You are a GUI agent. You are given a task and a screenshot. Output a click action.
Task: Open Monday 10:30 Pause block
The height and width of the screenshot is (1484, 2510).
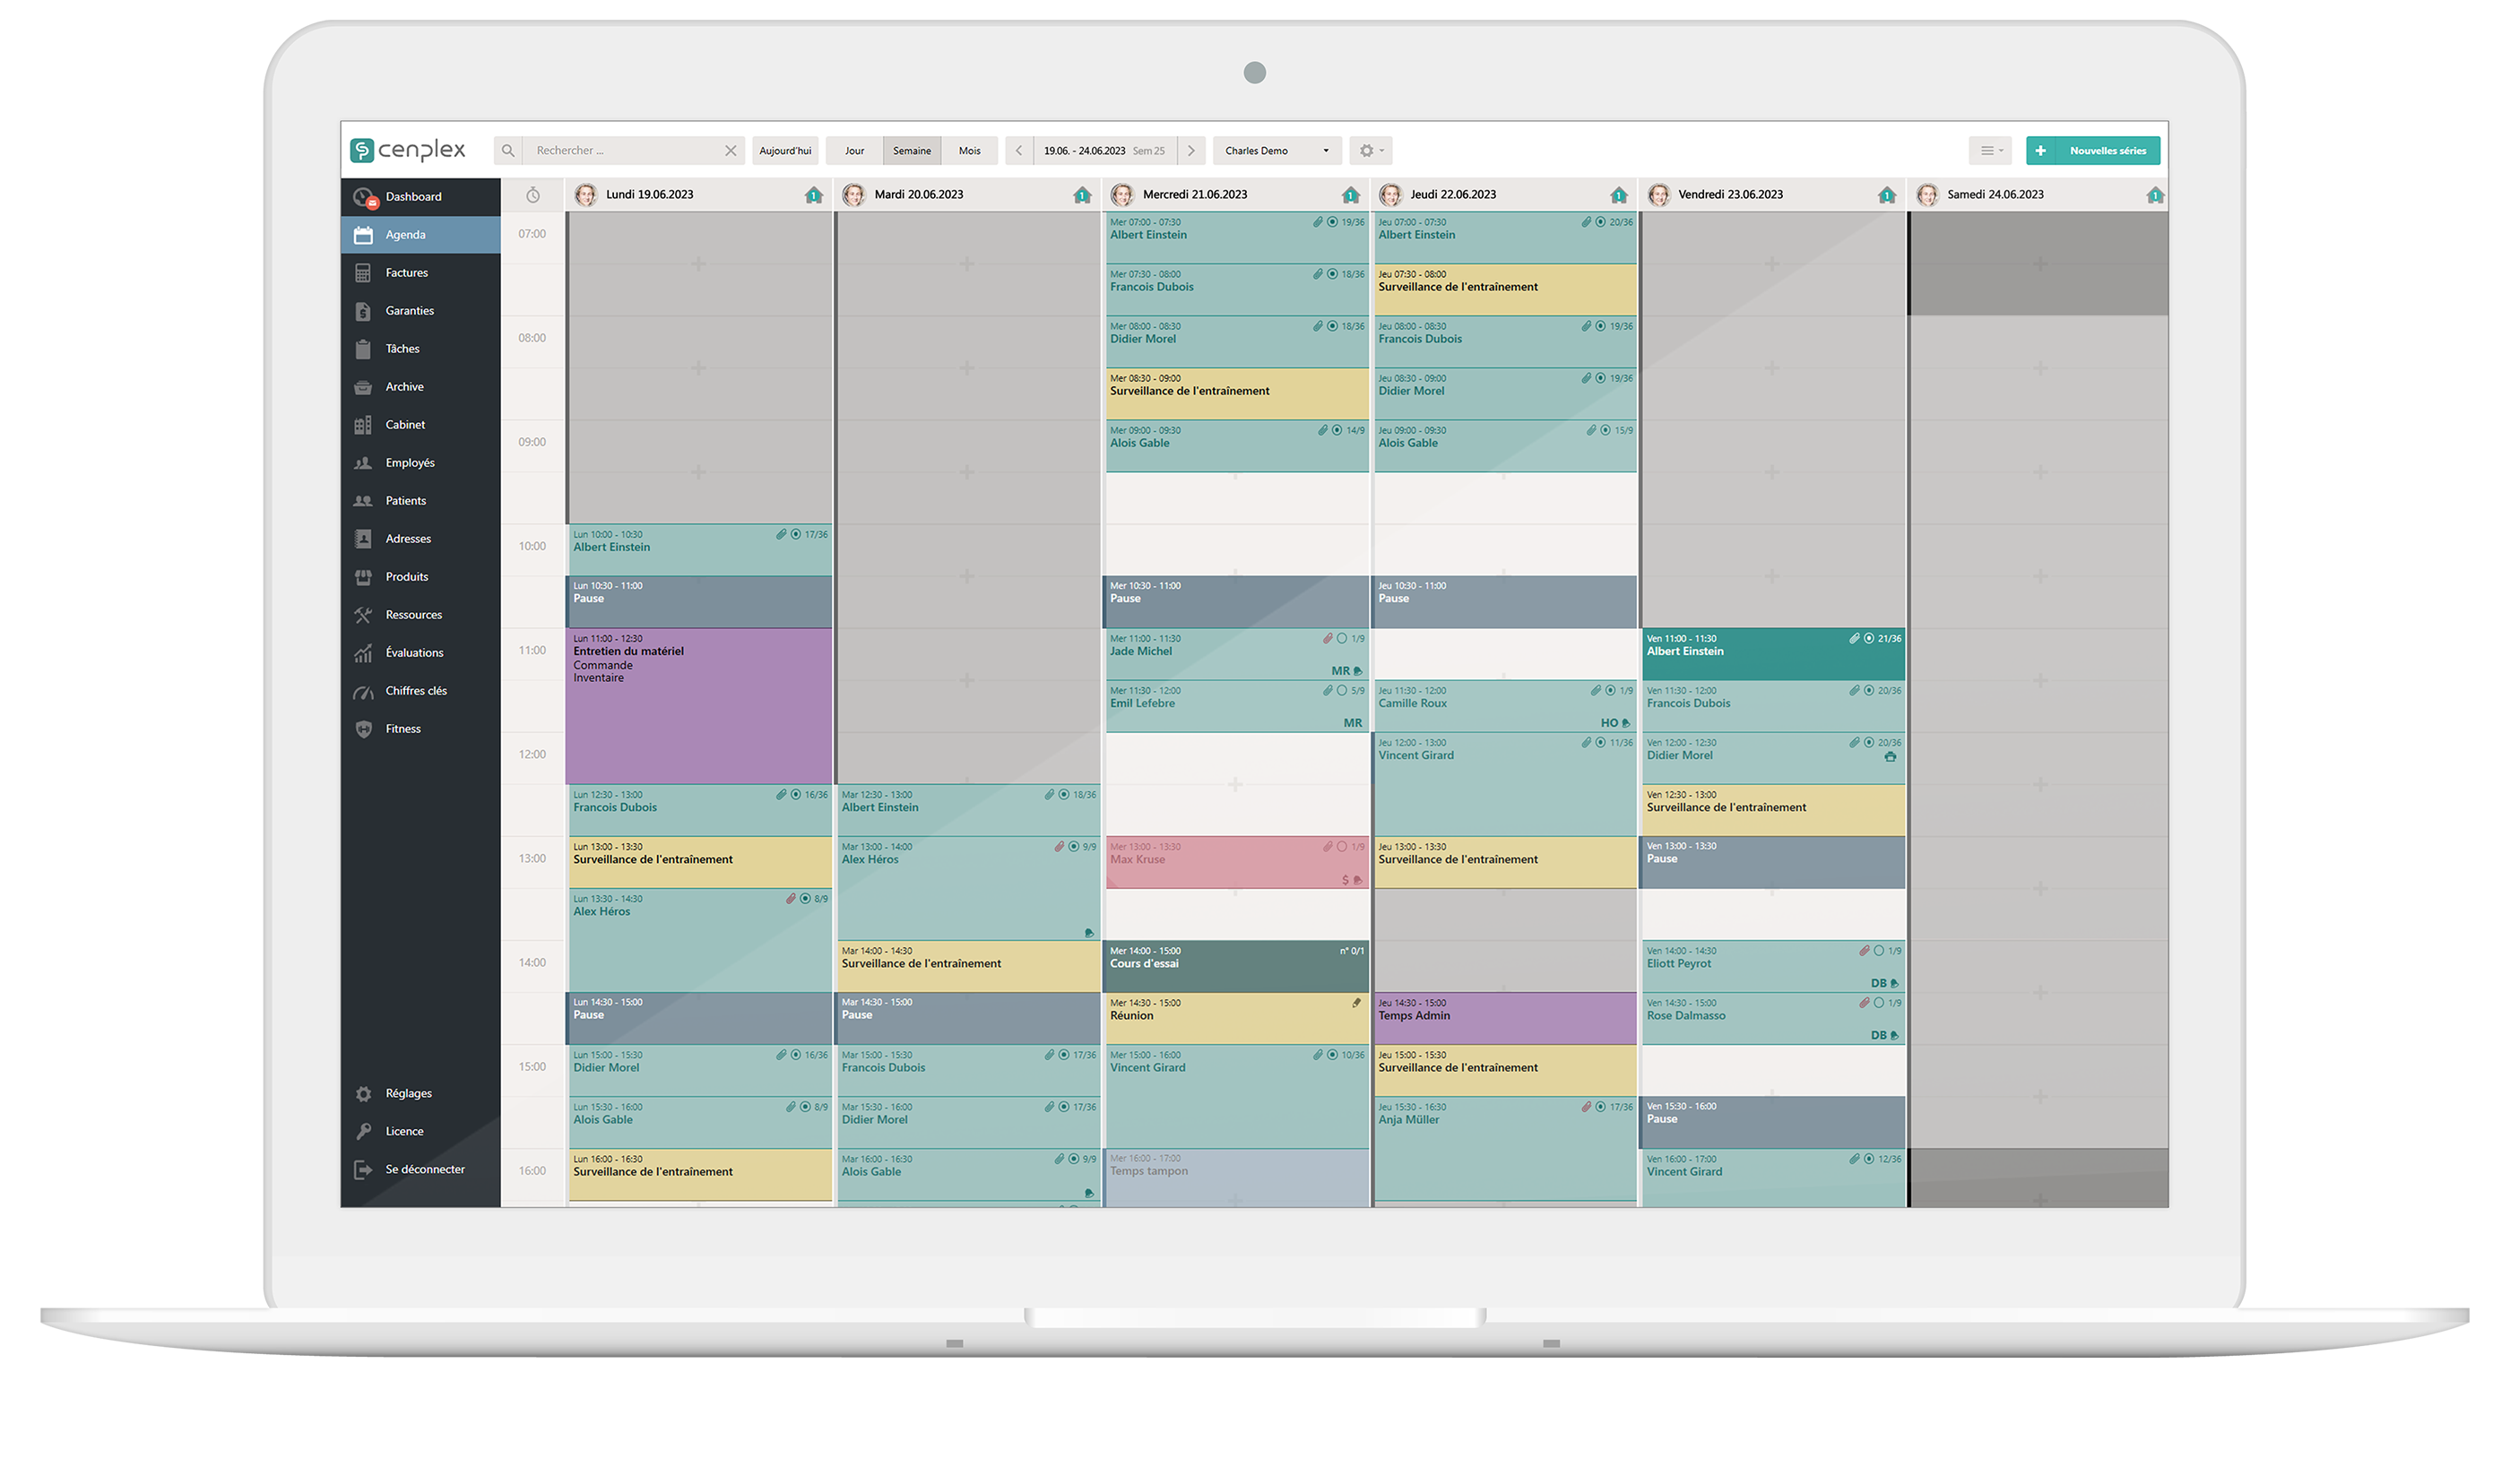pyautogui.click(x=700, y=602)
